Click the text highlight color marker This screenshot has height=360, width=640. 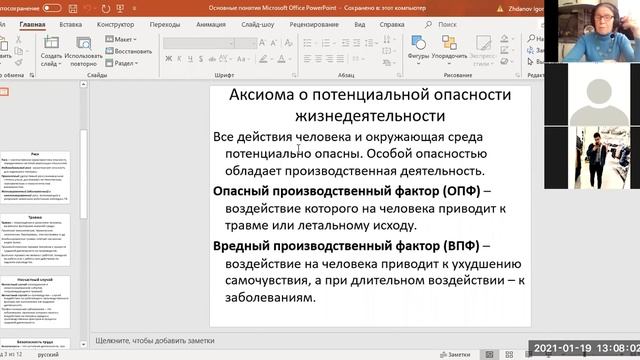click(x=263, y=59)
